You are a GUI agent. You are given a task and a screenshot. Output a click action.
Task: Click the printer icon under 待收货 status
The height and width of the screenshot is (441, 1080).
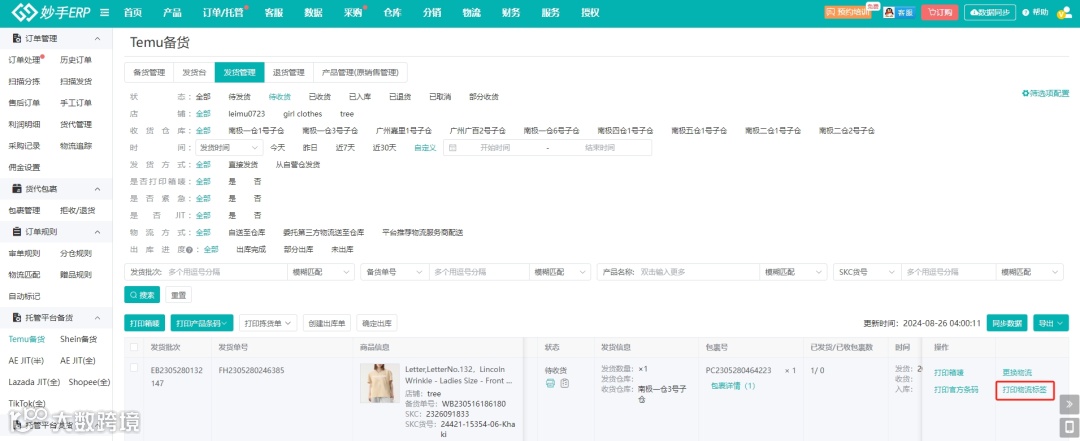550,384
